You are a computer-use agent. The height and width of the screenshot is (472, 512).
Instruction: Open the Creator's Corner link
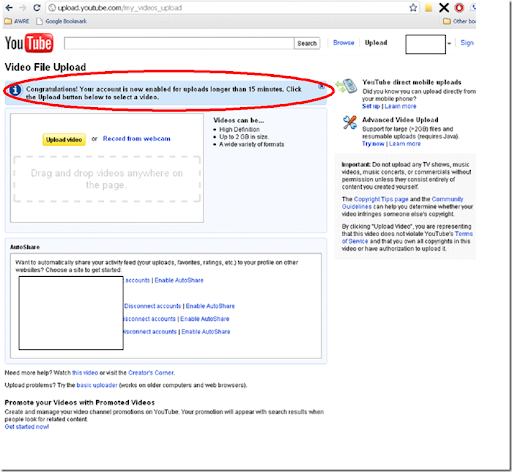[x=151, y=373]
